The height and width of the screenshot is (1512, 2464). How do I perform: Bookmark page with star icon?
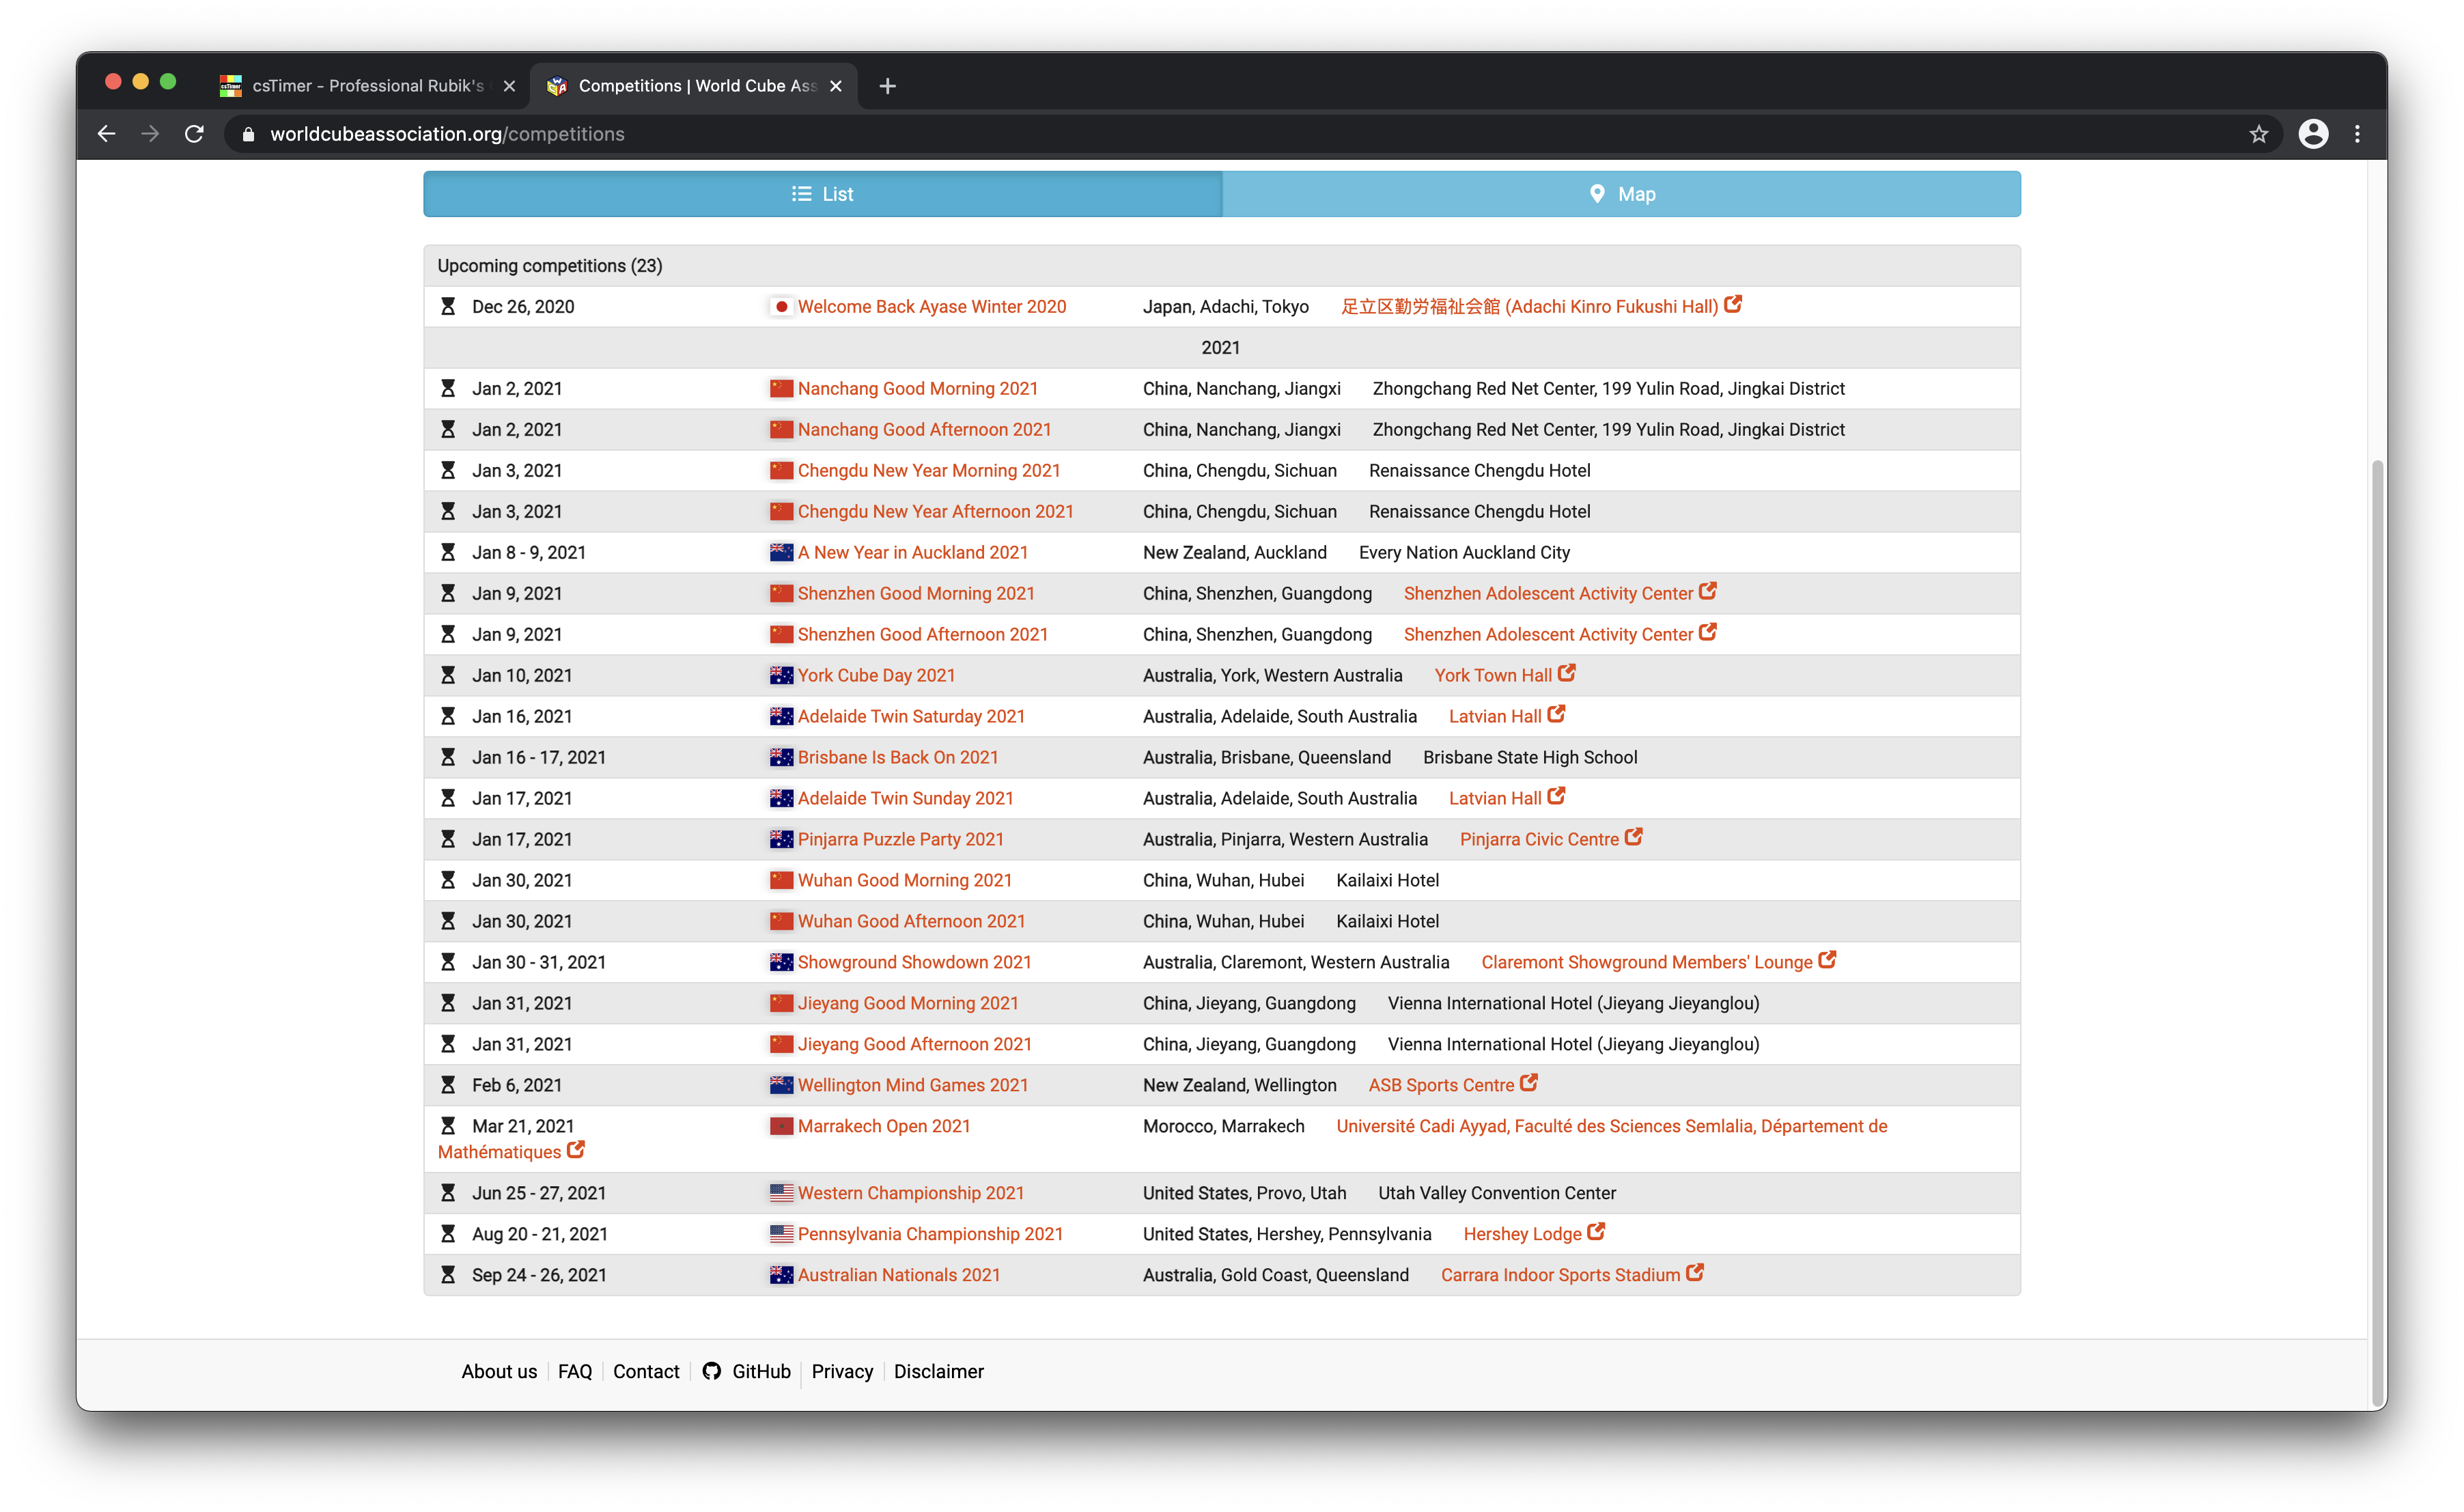tap(2258, 134)
